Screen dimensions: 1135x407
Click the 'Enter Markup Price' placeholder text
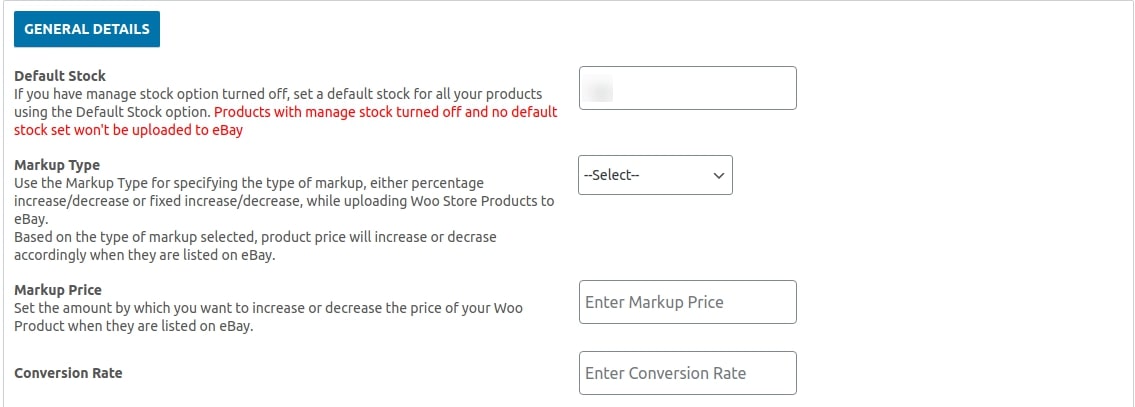[x=654, y=302]
